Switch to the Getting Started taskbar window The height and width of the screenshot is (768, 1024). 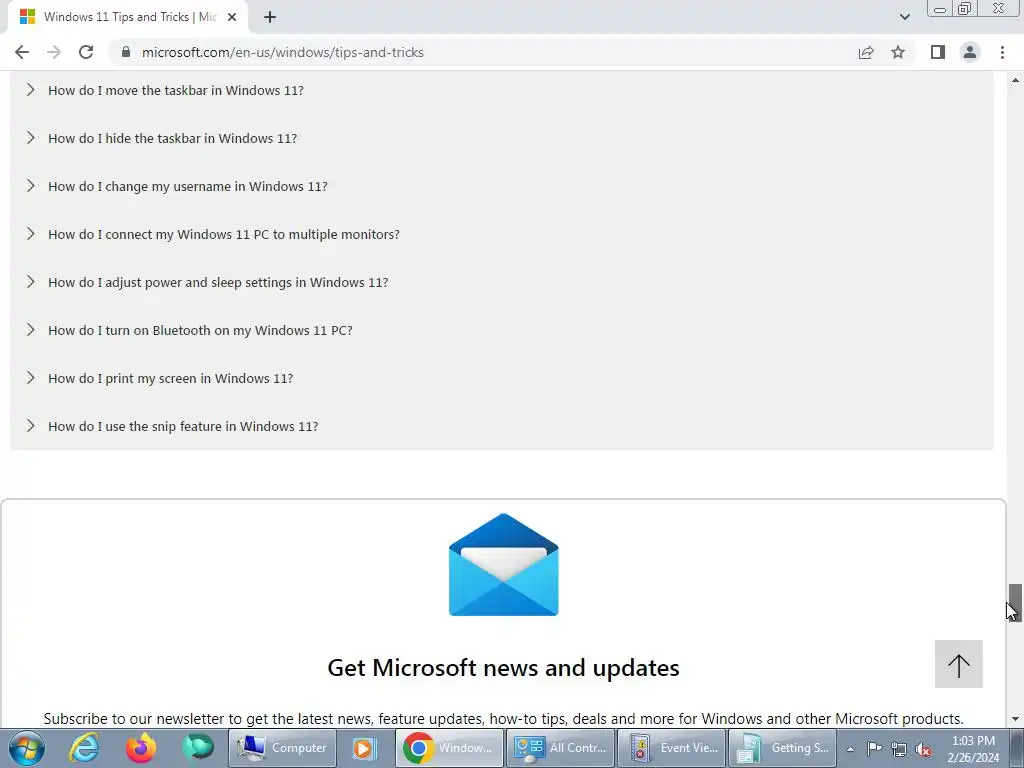coord(782,748)
